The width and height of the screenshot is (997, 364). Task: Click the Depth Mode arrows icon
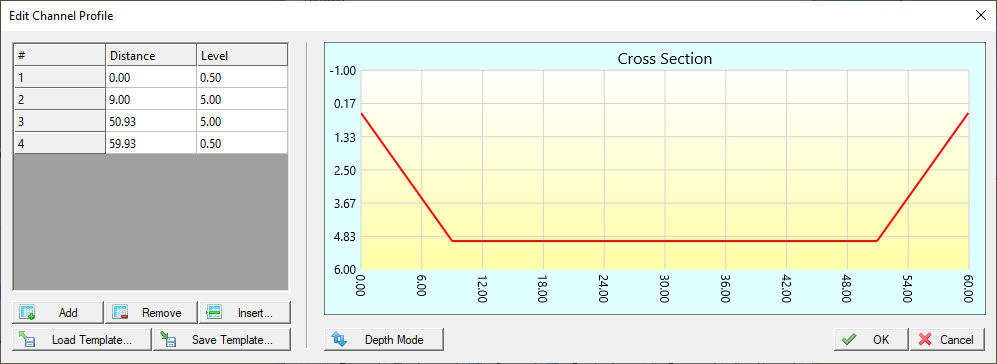pyautogui.click(x=339, y=339)
